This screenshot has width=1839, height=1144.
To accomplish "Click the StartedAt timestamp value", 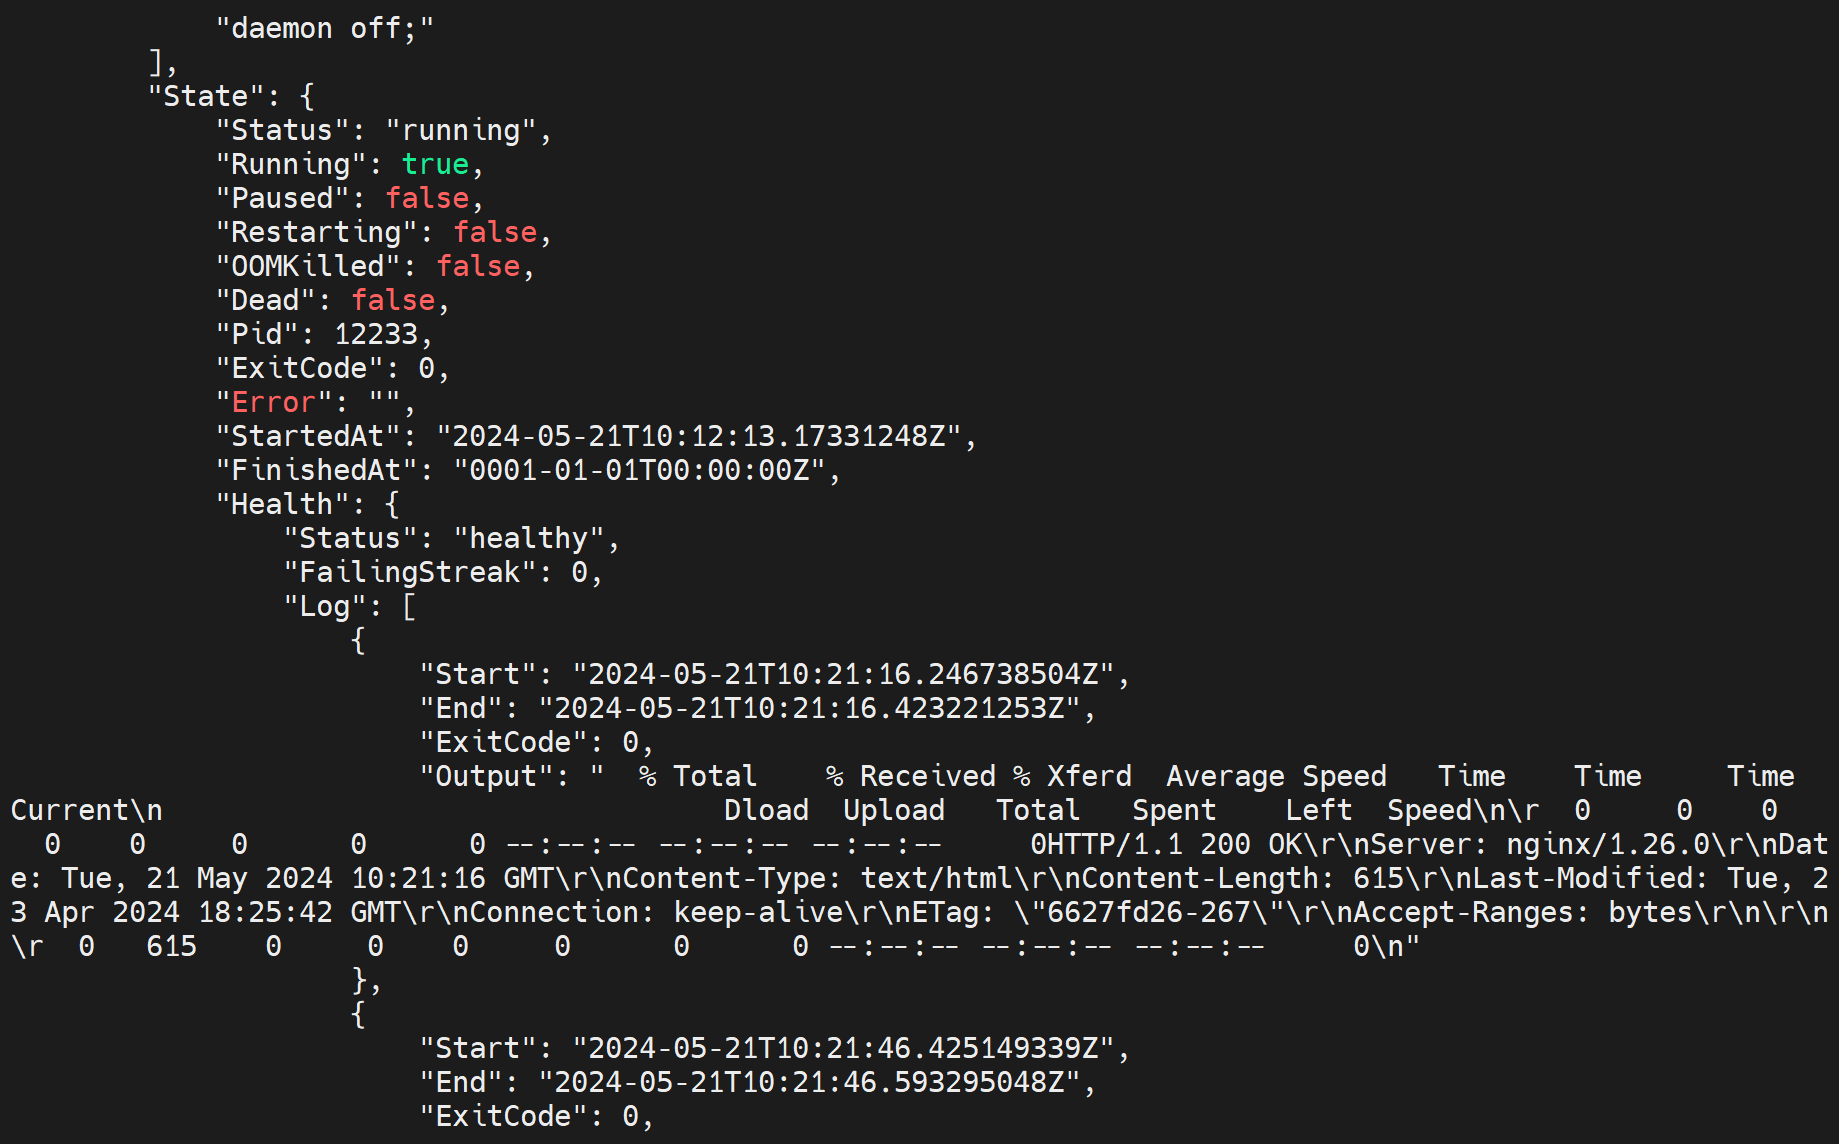I will 699,436.
